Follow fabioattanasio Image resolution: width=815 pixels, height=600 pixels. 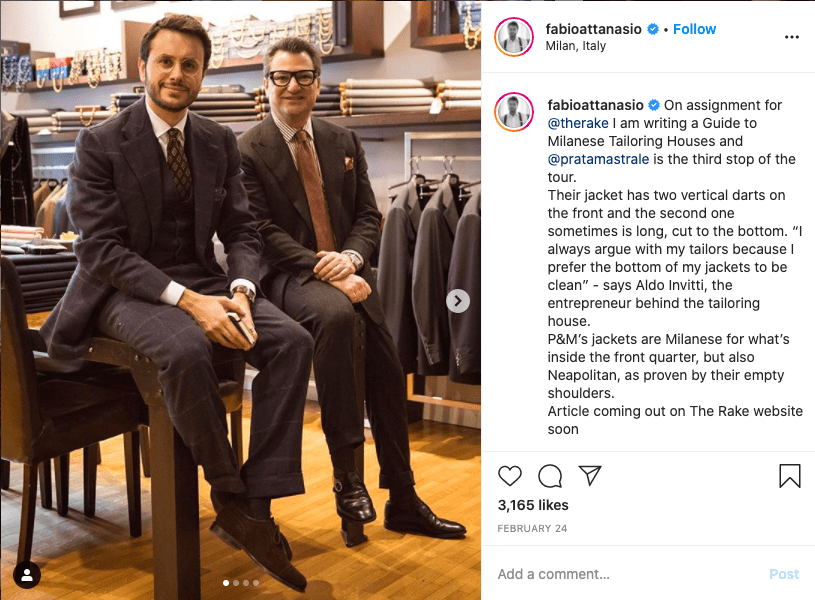[x=694, y=29]
